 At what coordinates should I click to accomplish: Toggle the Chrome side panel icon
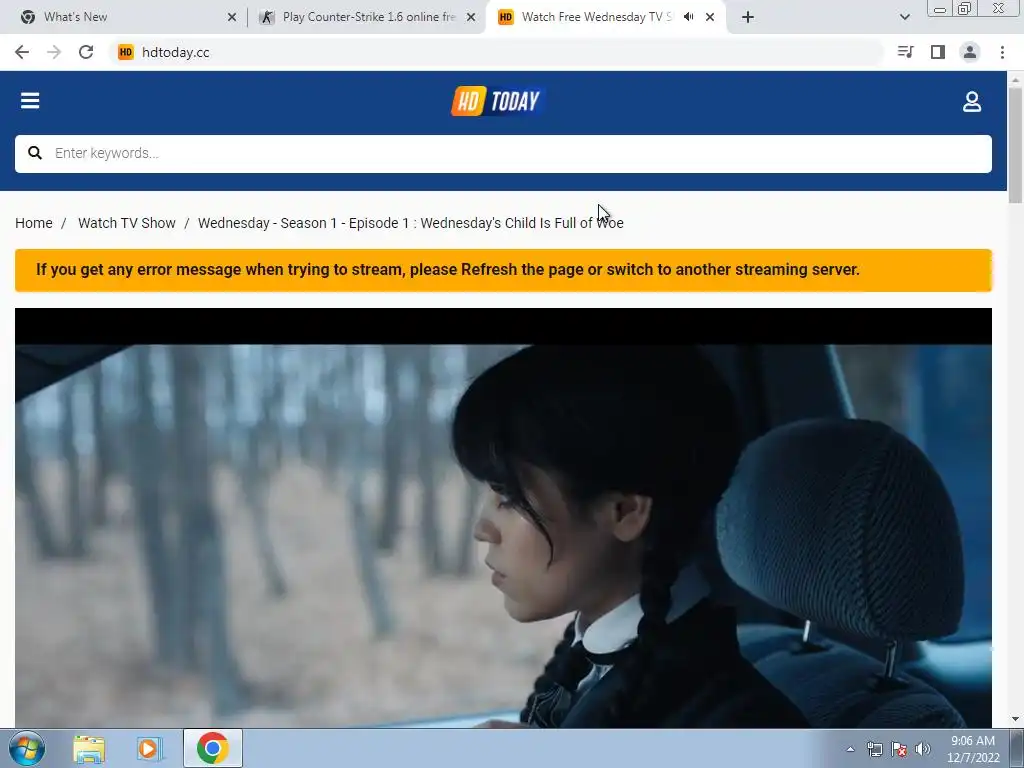(x=938, y=52)
